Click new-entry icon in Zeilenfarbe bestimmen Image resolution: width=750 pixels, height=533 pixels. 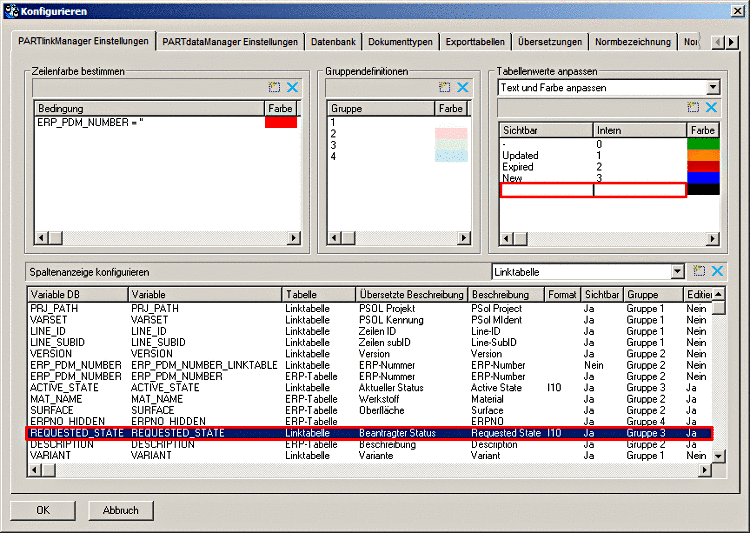[x=274, y=87]
